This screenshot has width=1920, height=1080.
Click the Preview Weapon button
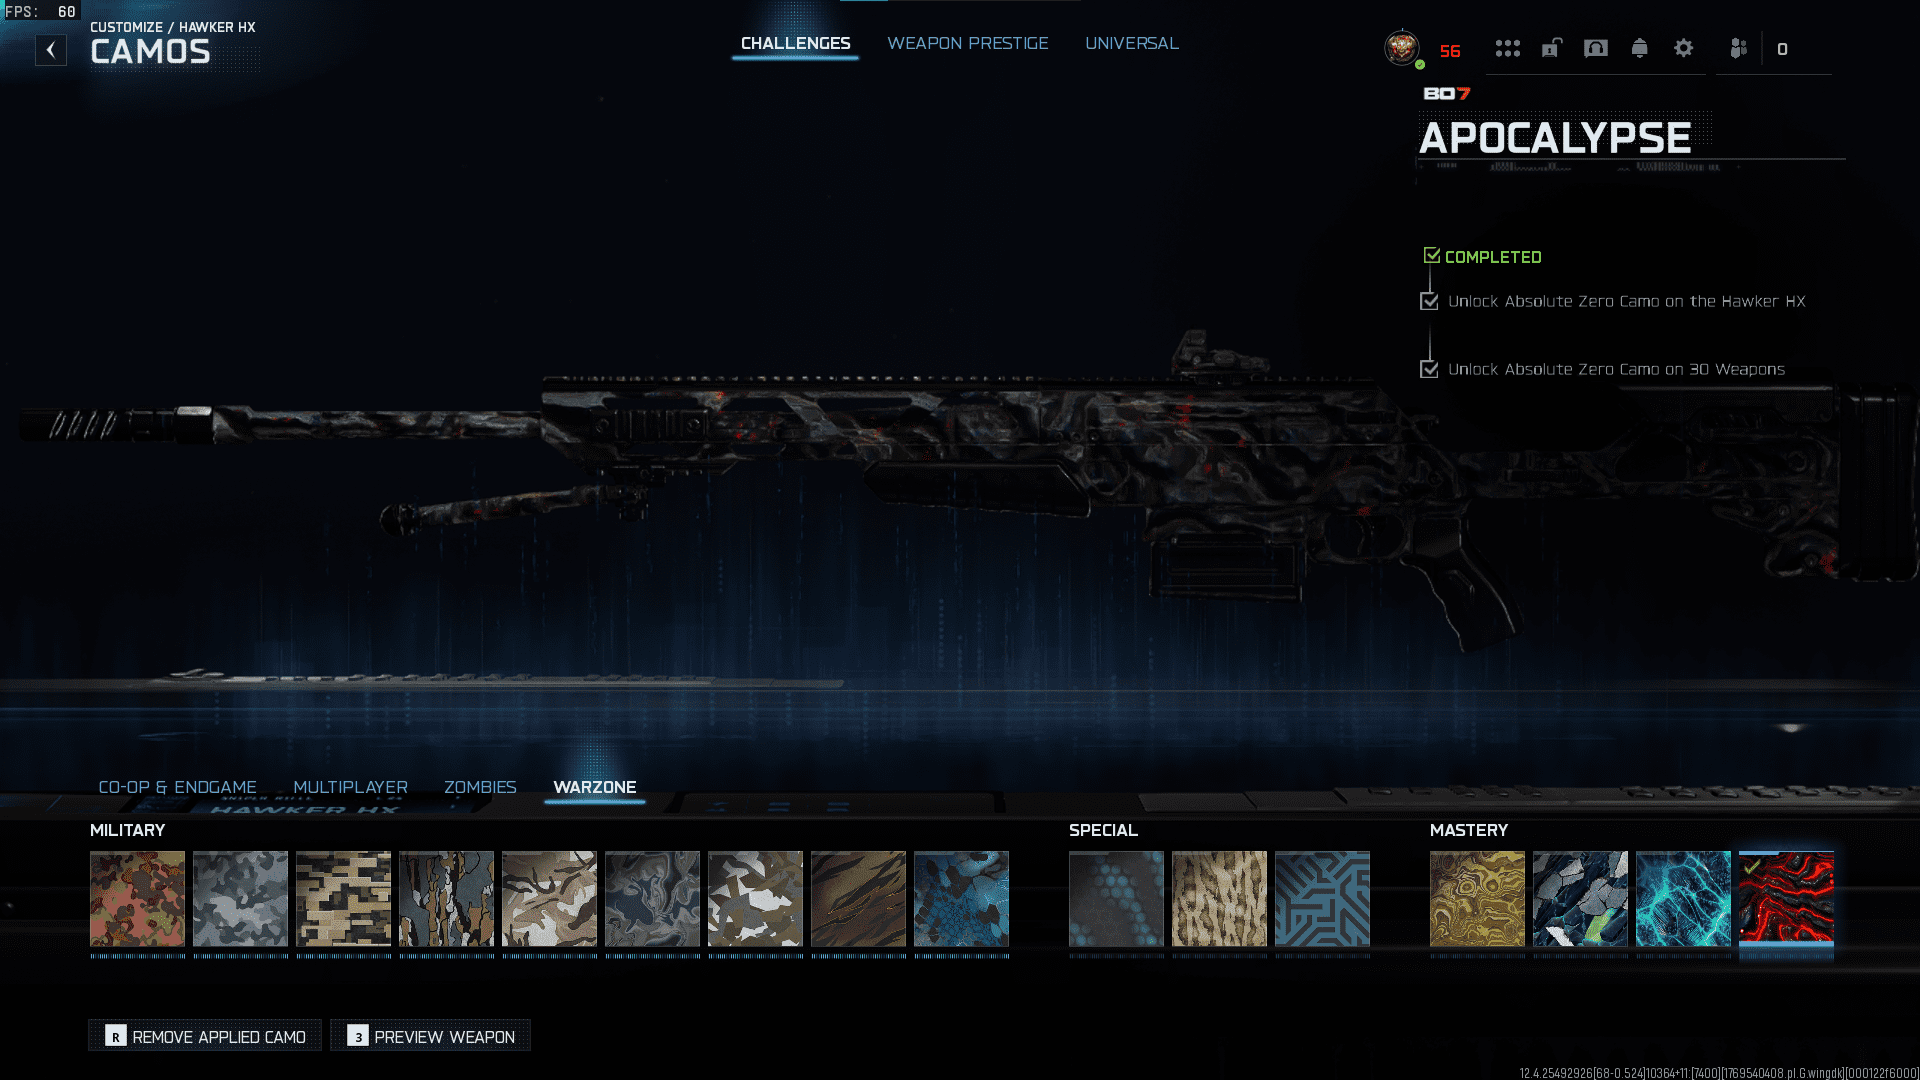tap(431, 1036)
